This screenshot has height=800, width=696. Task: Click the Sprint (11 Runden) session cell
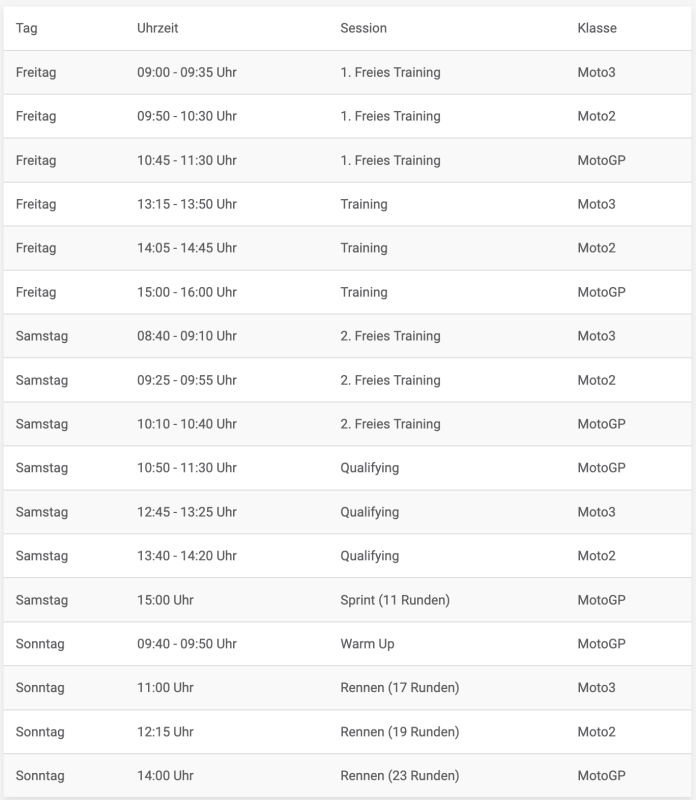(x=395, y=600)
